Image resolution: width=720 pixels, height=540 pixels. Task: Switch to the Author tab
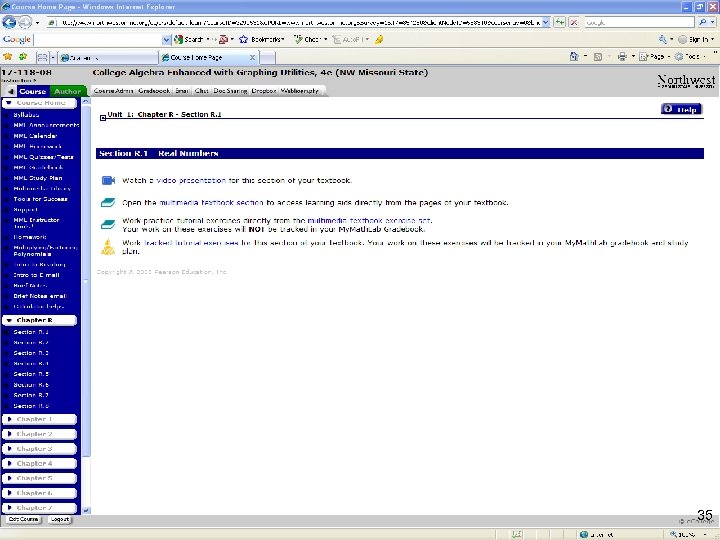pyautogui.click(x=67, y=91)
